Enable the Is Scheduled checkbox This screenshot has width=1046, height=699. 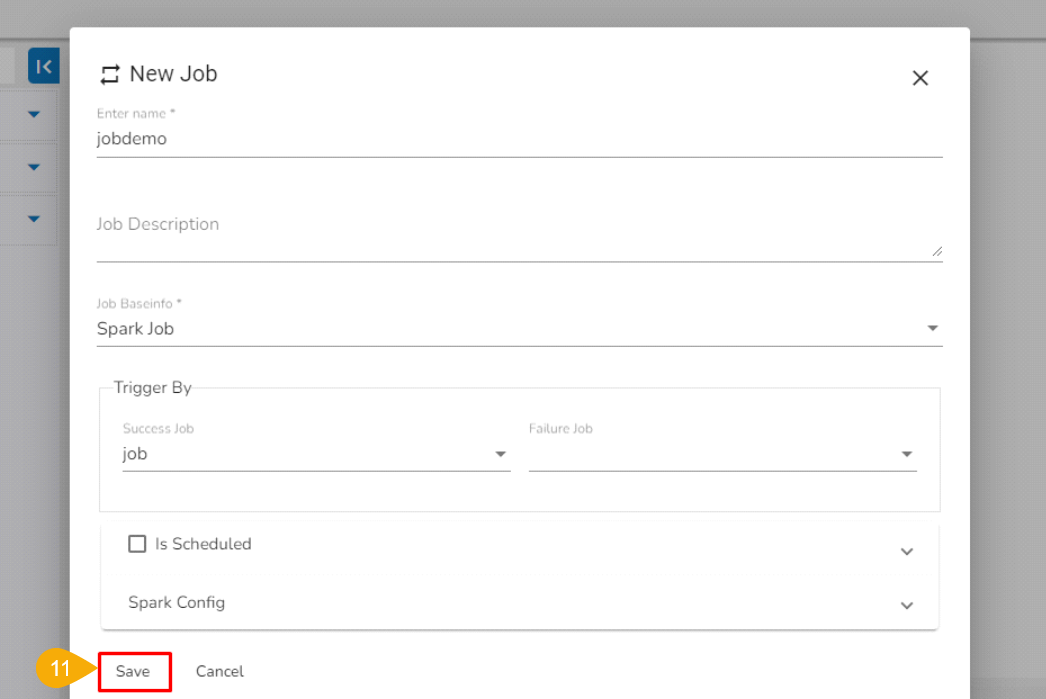[137, 544]
